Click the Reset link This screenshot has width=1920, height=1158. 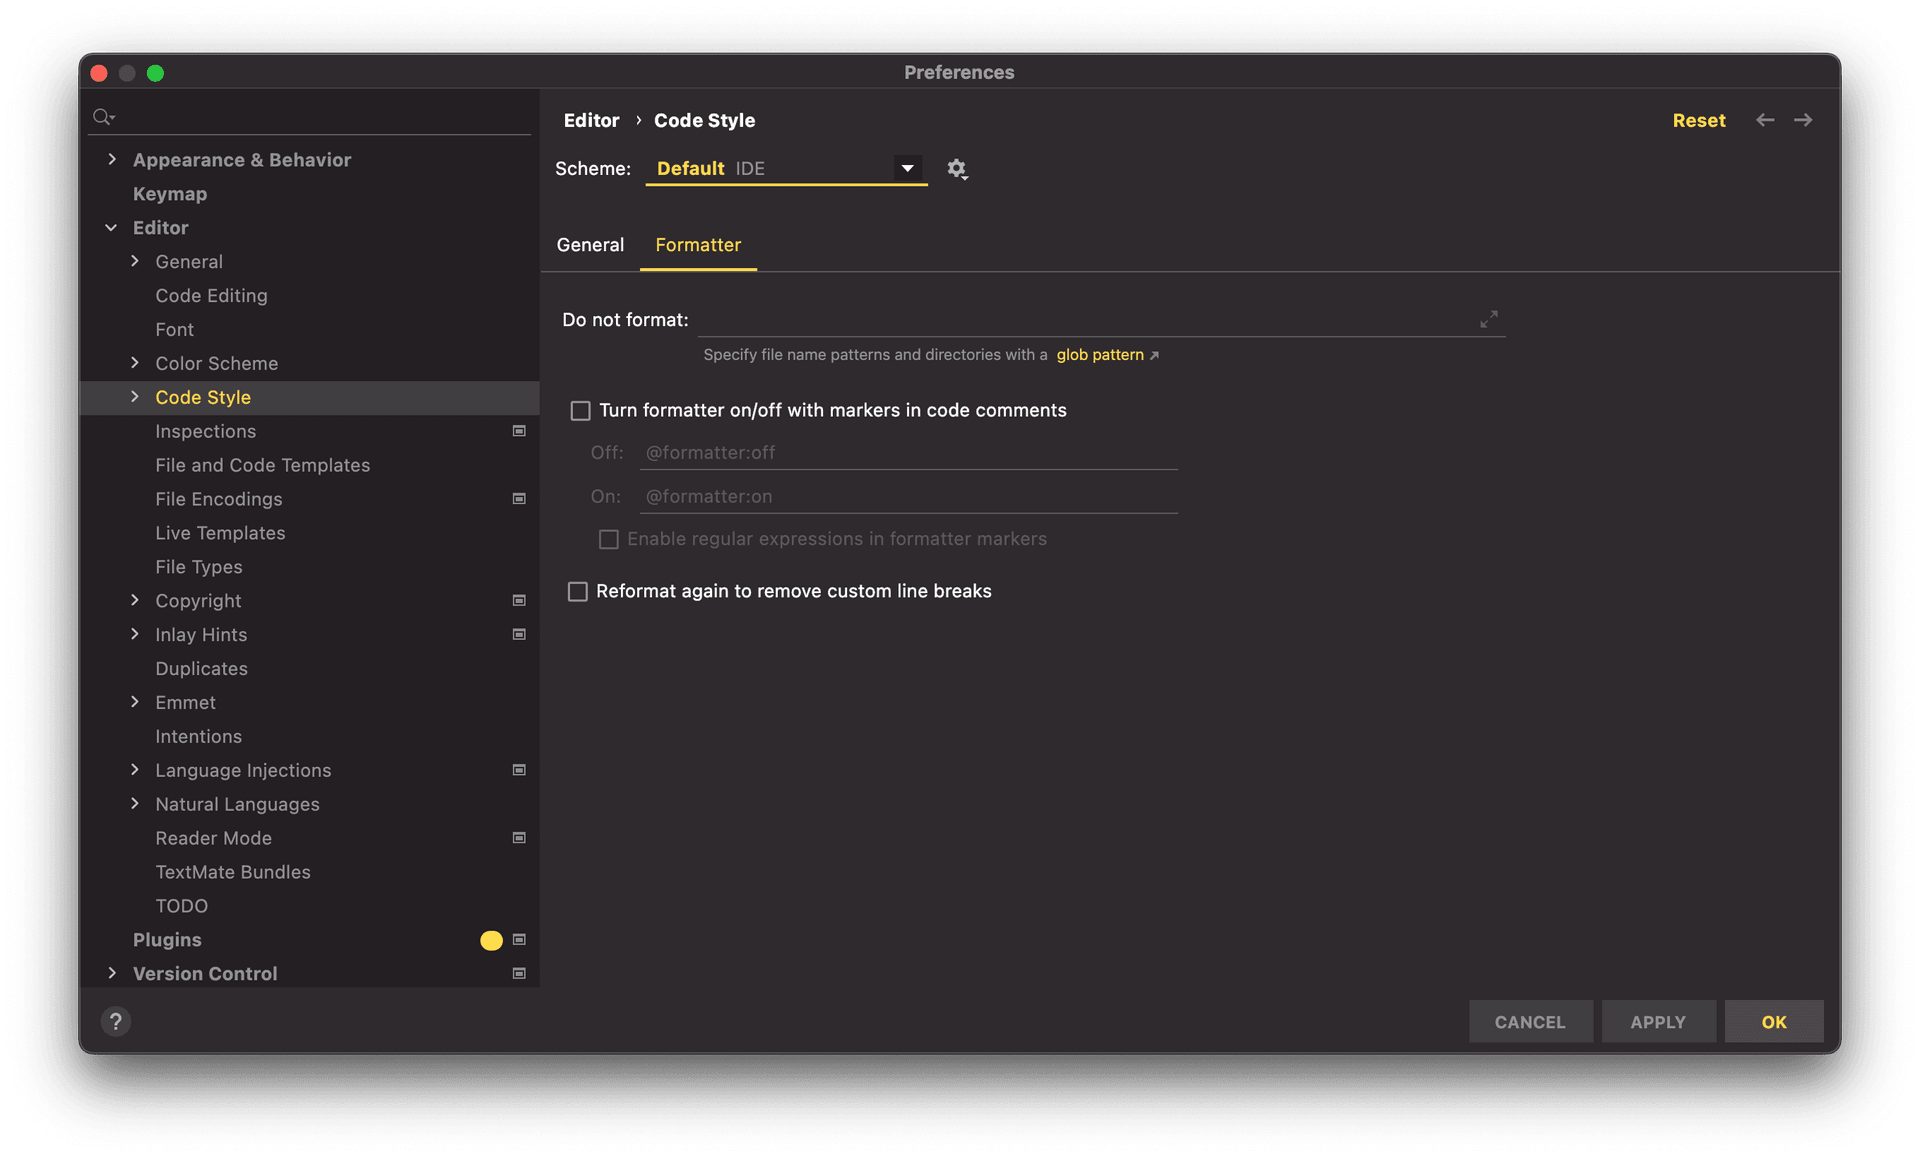(1698, 120)
